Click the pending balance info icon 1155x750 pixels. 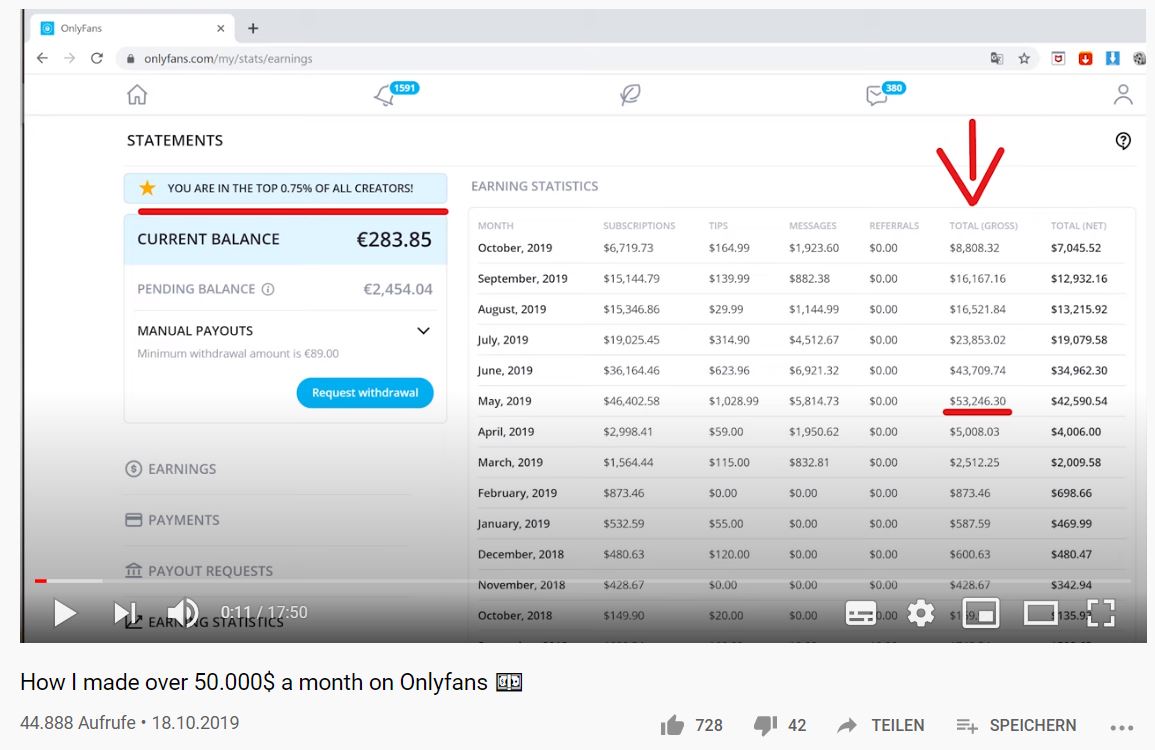point(268,289)
